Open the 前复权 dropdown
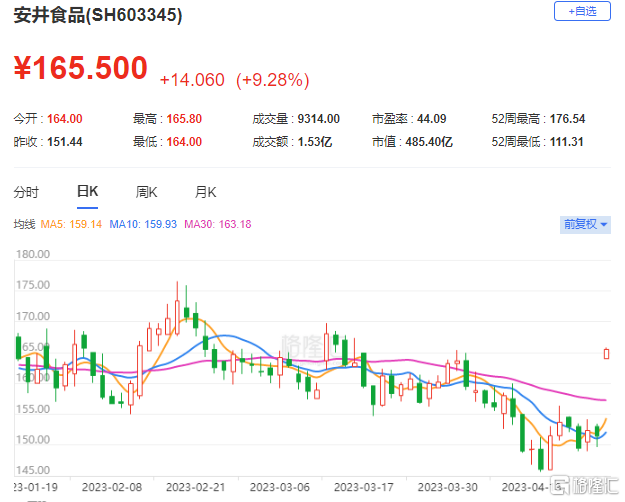The width and height of the screenshot is (625, 502). 585,224
